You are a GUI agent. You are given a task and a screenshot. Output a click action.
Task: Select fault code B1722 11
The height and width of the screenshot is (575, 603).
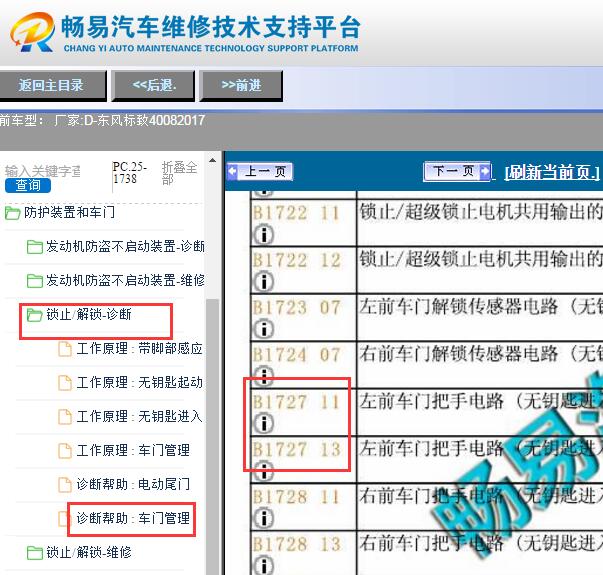pyautogui.click(x=297, y=213)
